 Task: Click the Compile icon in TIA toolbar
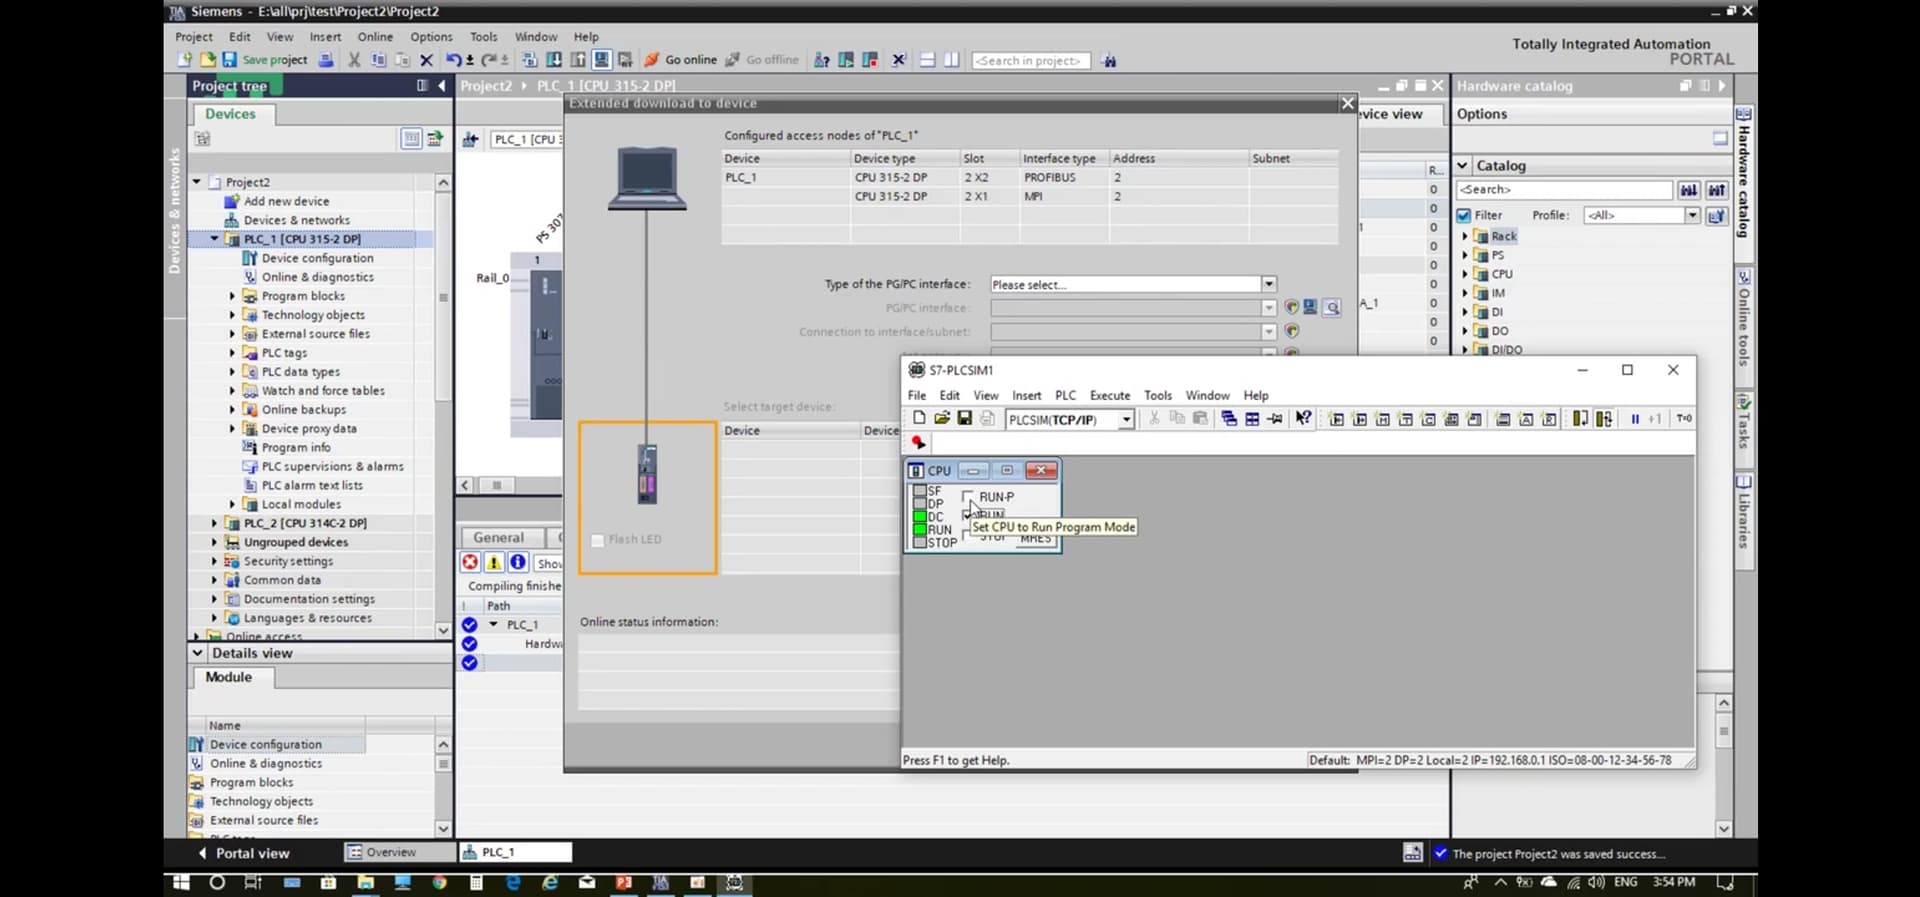pos(530,60)
